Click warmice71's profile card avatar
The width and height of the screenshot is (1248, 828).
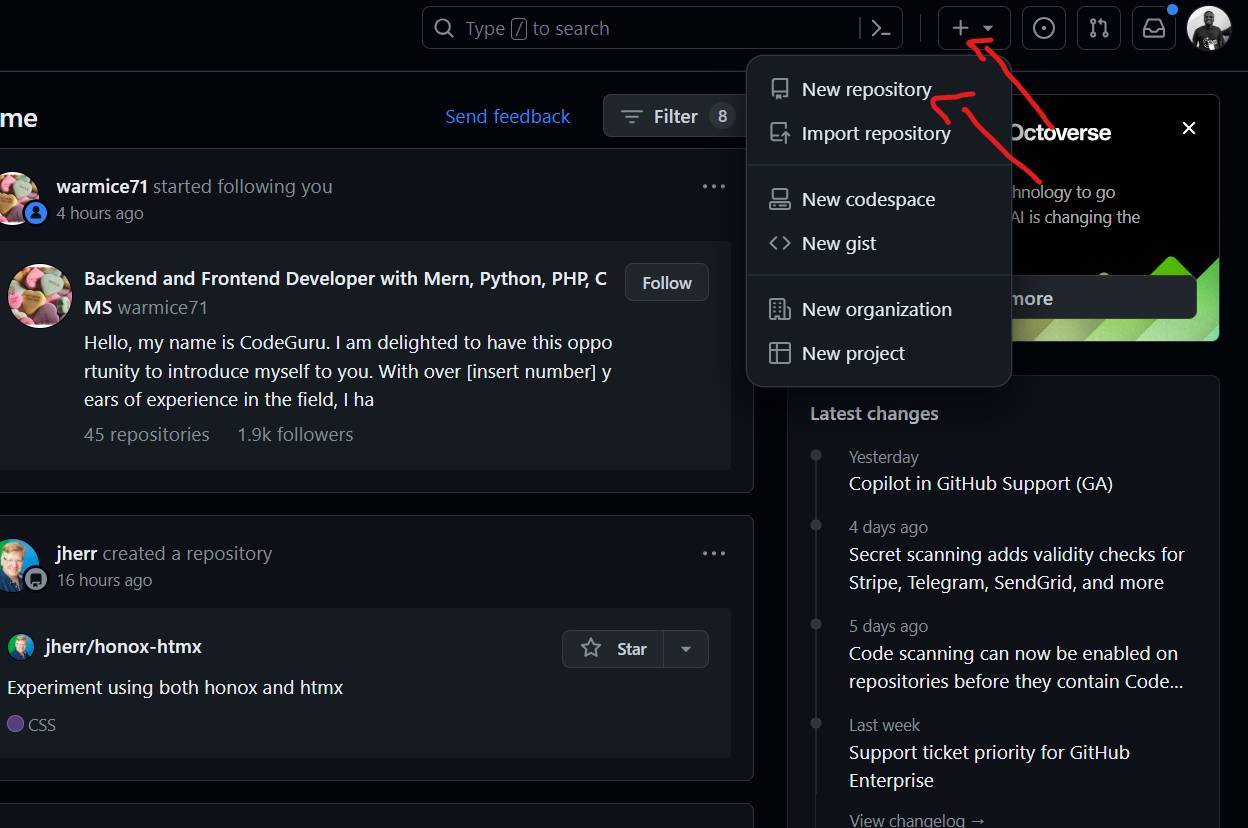click(40, 296)
